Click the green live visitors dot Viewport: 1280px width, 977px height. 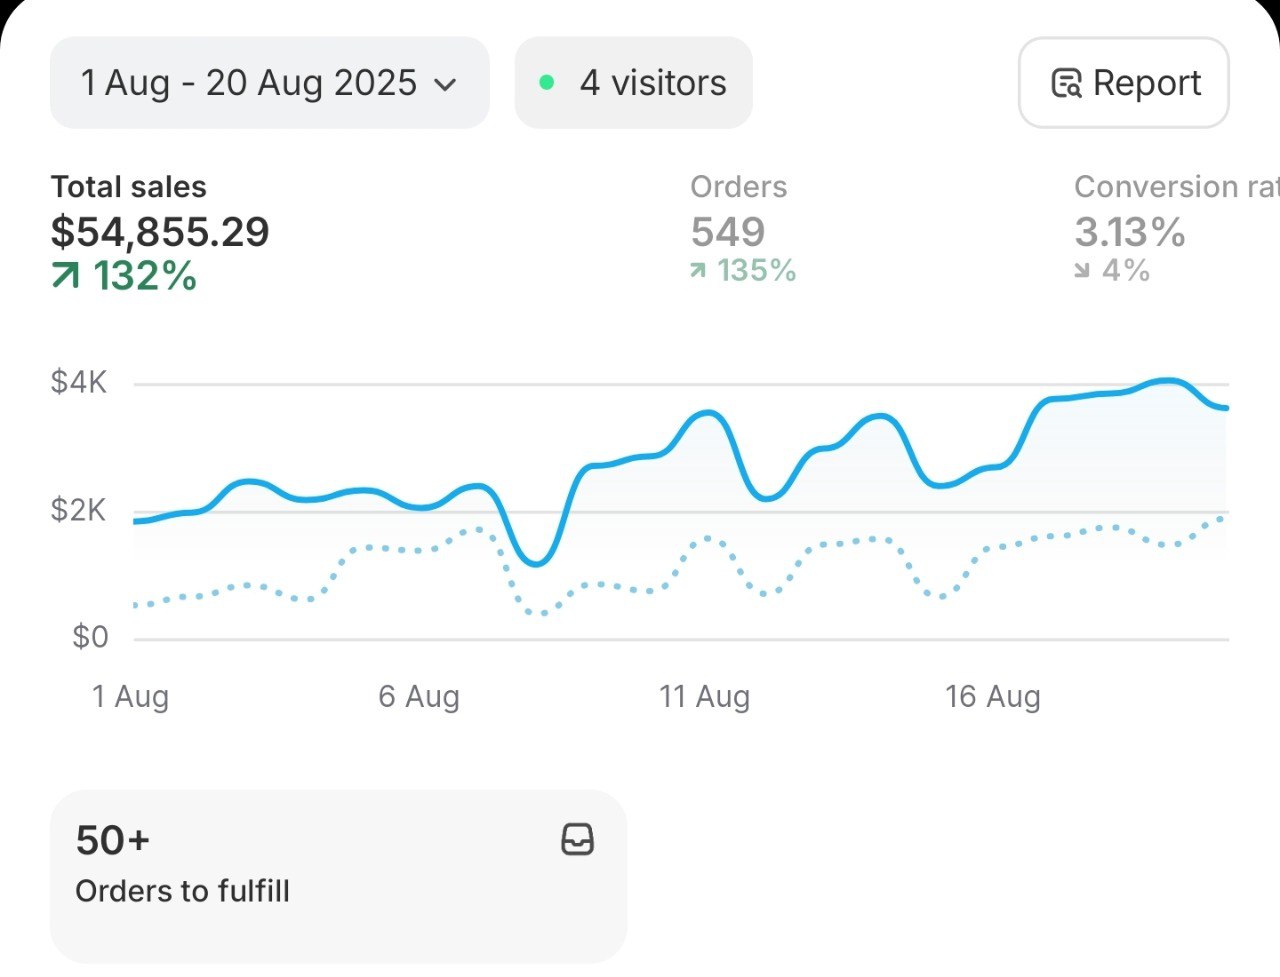547,83
